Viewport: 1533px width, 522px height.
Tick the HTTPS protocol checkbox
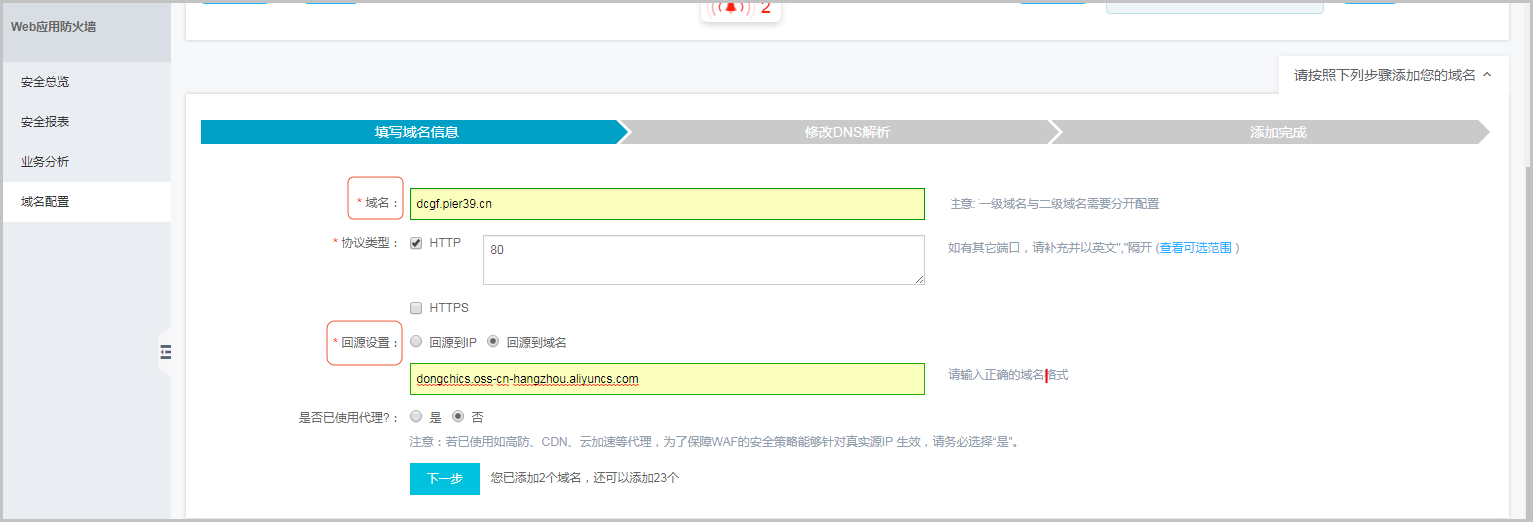click(416, 308)
